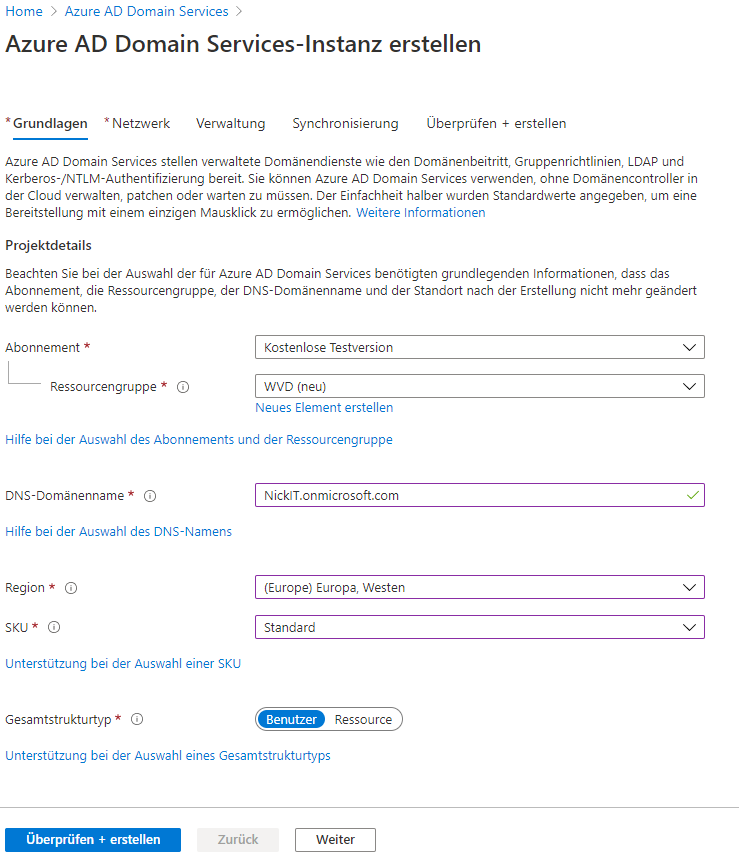Go to the Synchronisierung tab
Image resolution: width=739 pixels, height=864 pixels.
tap(345, 123)
